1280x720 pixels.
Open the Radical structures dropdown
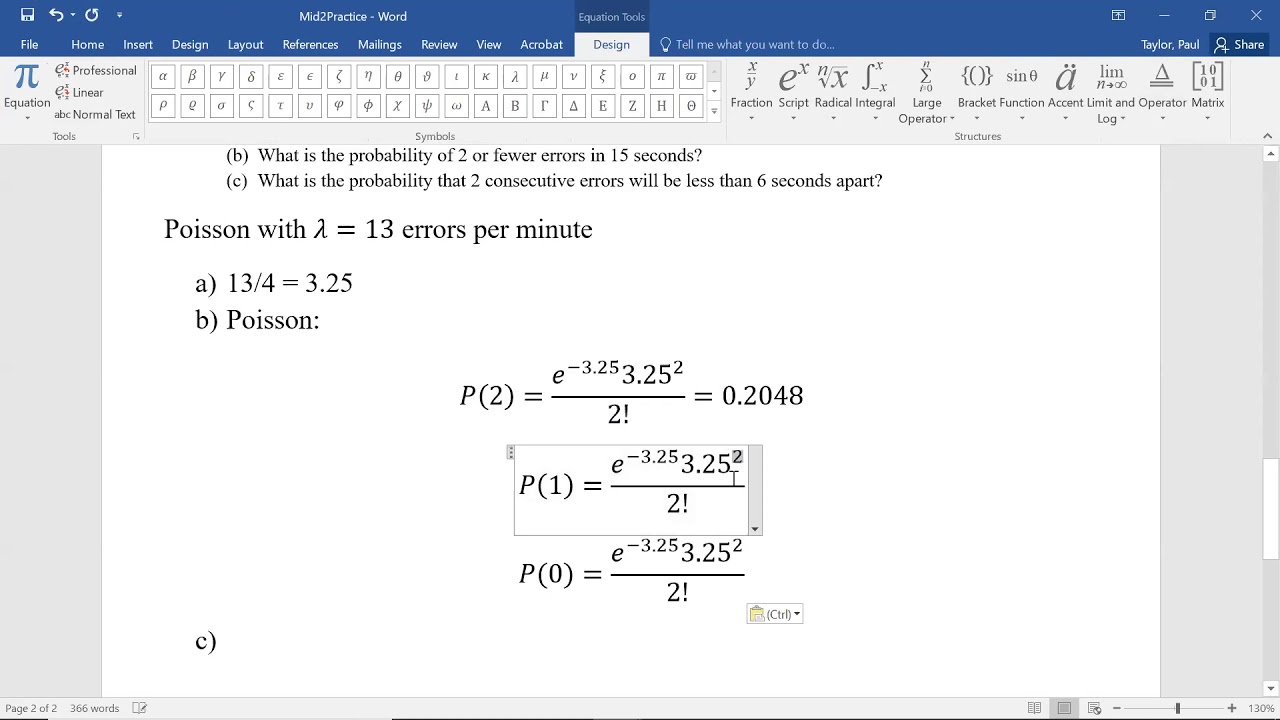(833, 92)
